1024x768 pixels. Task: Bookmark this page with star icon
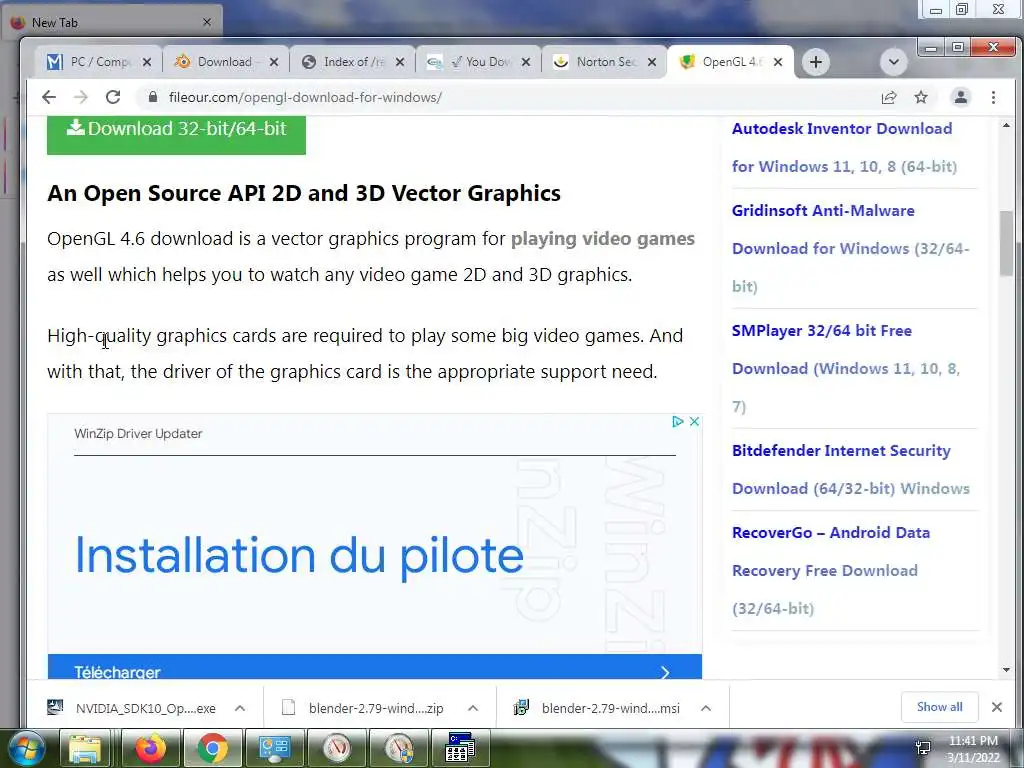tap(921, 97)
